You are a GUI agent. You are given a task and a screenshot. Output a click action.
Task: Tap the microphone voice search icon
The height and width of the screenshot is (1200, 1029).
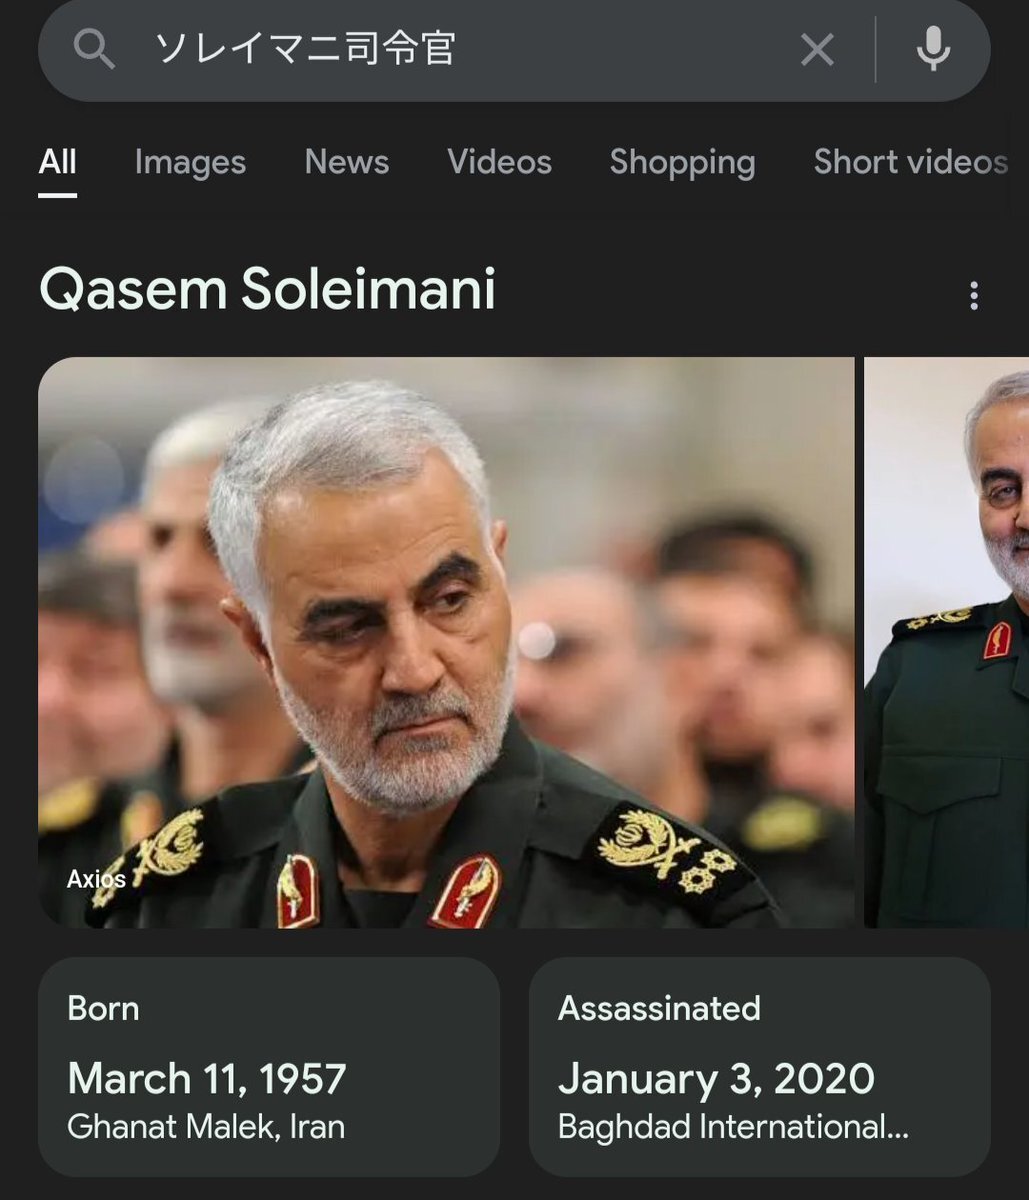(x=933, y=48)
